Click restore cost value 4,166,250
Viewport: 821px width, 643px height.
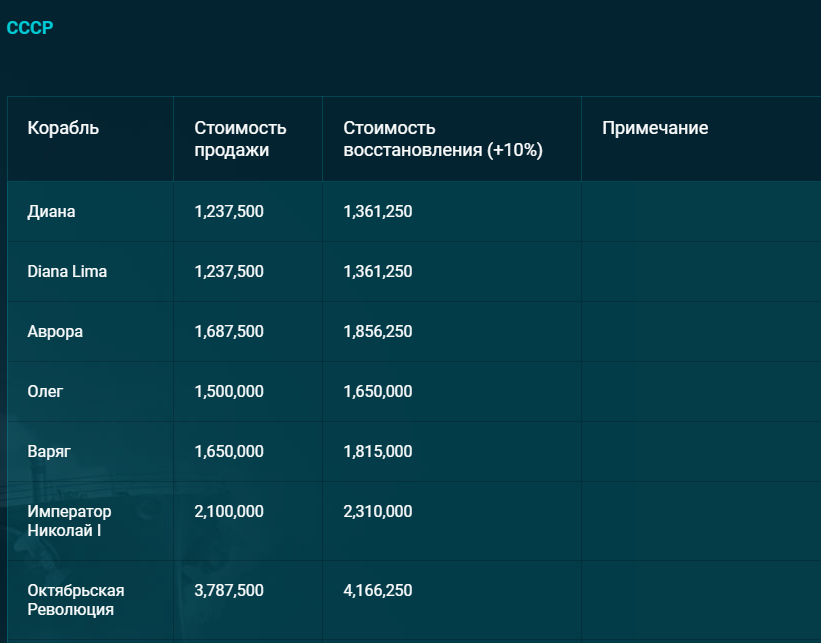tap(378, 591)
